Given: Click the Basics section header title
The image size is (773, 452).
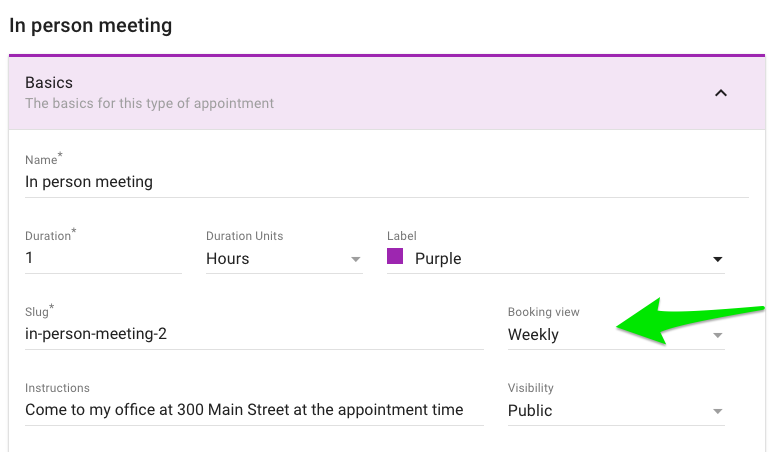Looking at the screenshot, I should pos(49,82).
